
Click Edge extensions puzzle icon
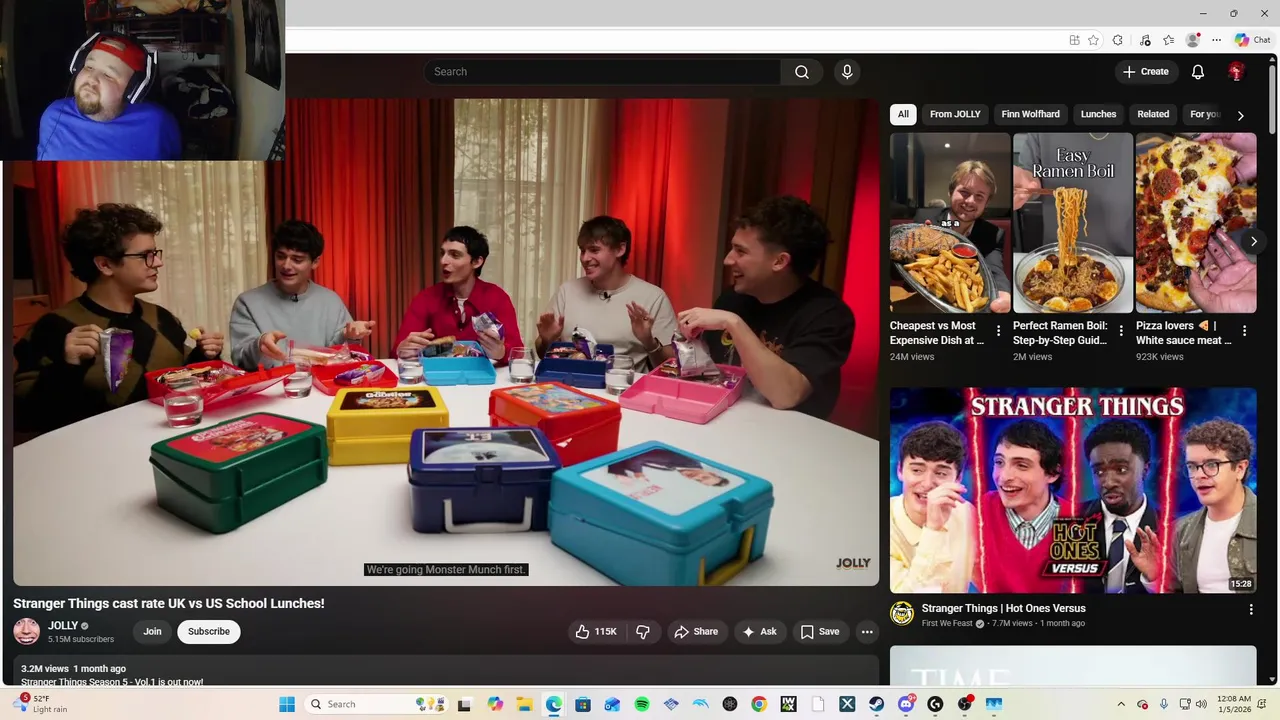(1118, 40)
